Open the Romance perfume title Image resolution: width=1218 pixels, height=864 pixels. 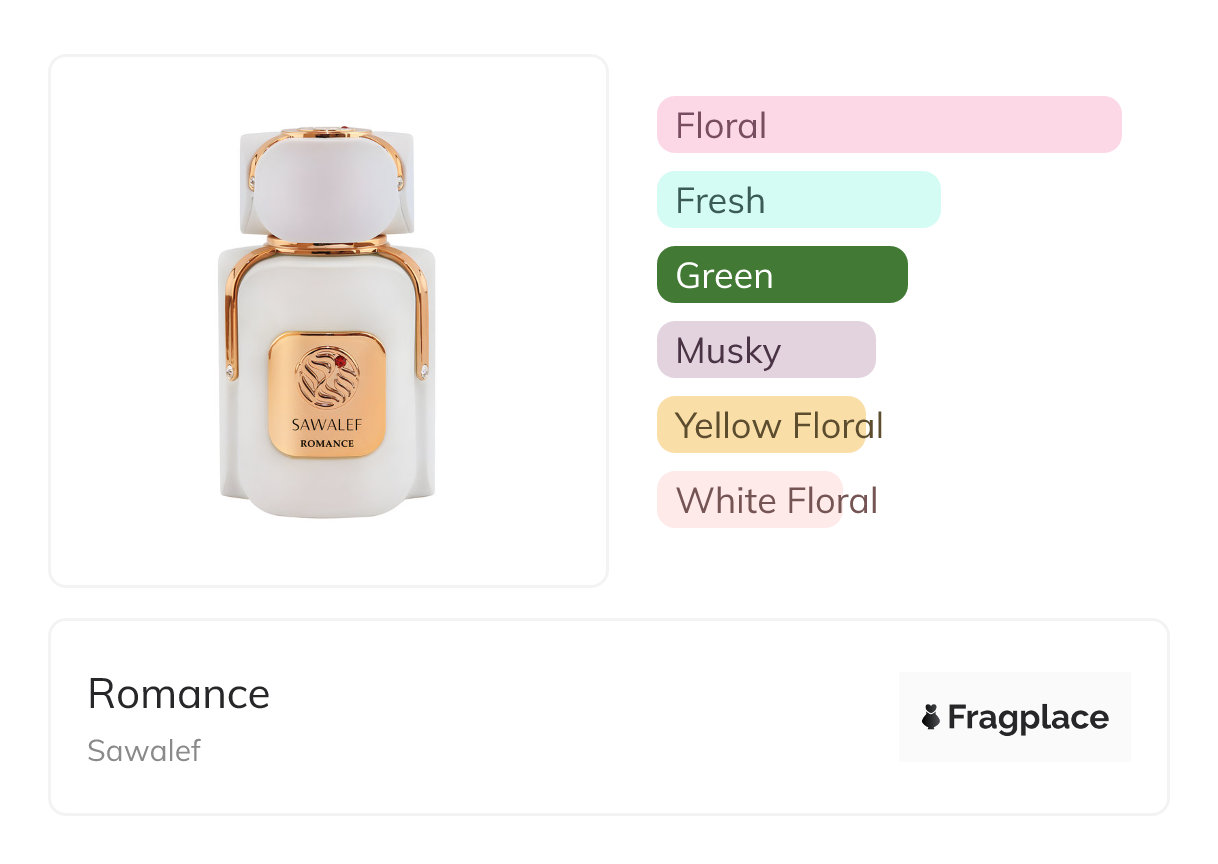coord(179,694)
